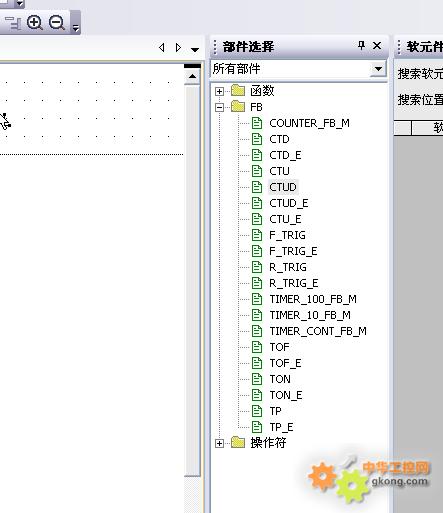Click the FB folder icon

238,107
